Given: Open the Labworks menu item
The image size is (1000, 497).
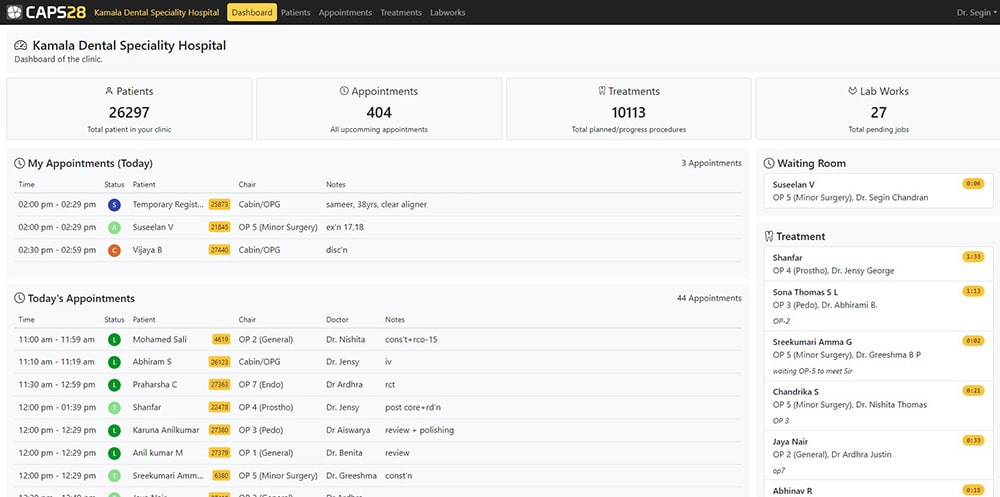Looking at the screenshot, I should (447, 13).
